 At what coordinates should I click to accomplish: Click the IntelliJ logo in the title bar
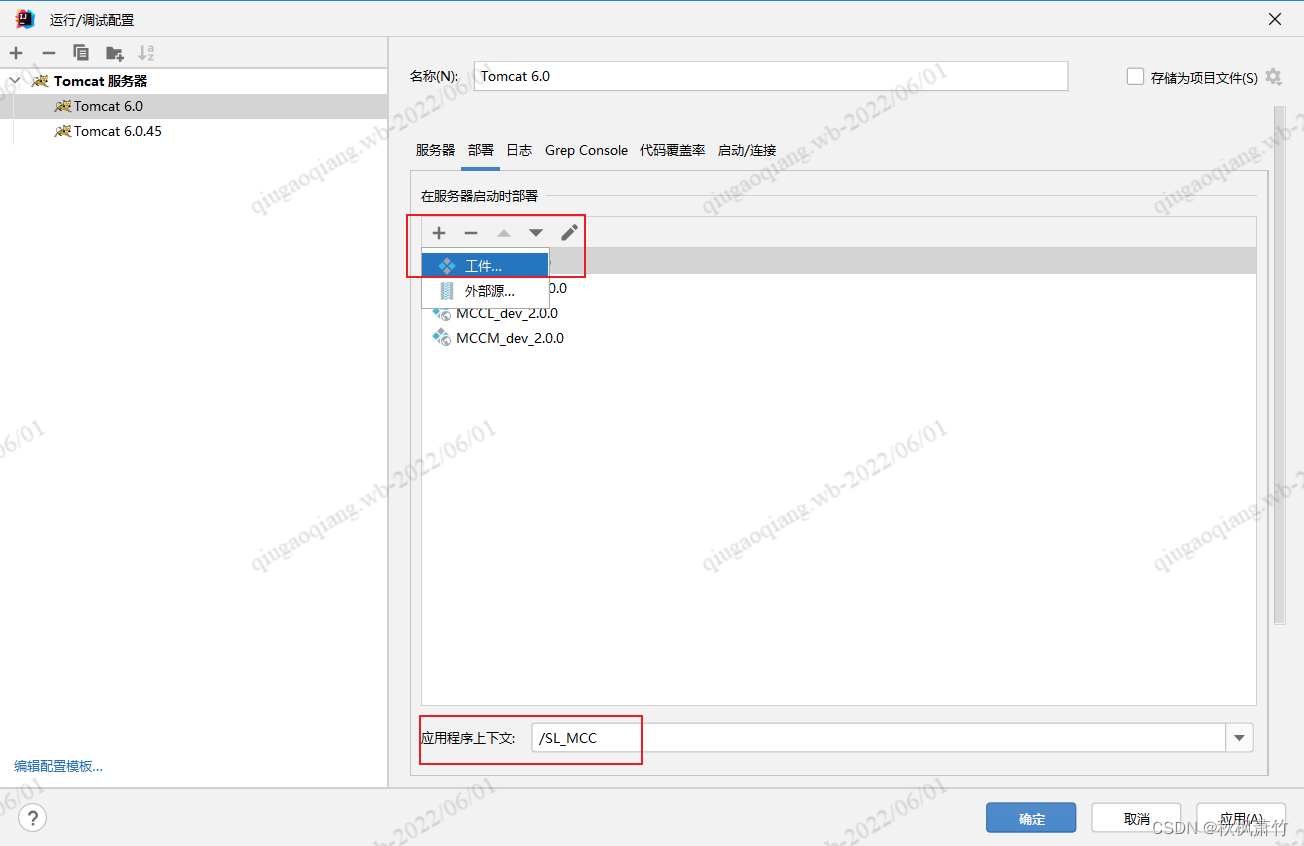[25, 19]
